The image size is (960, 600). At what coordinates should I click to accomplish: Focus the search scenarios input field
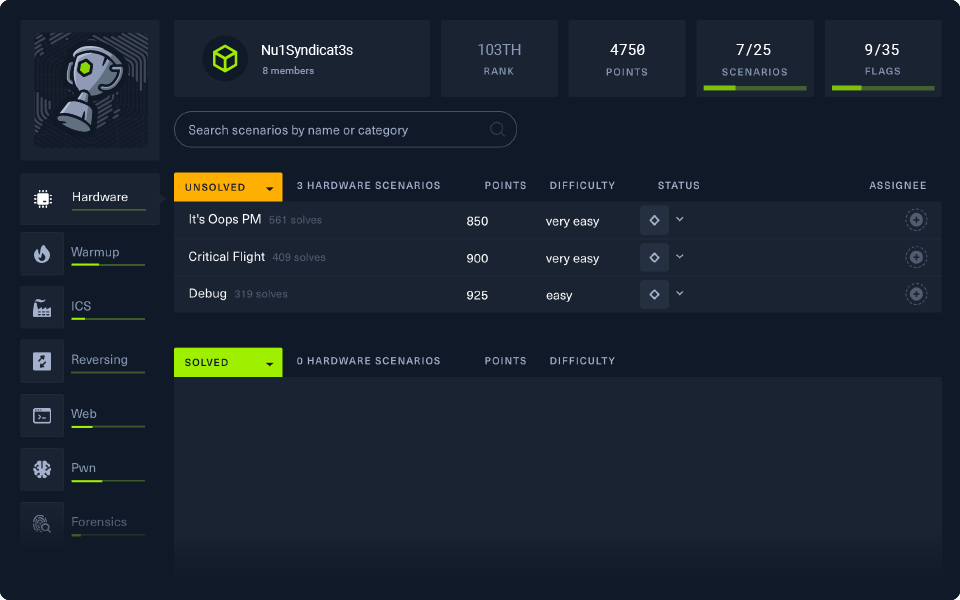(345, 129)
